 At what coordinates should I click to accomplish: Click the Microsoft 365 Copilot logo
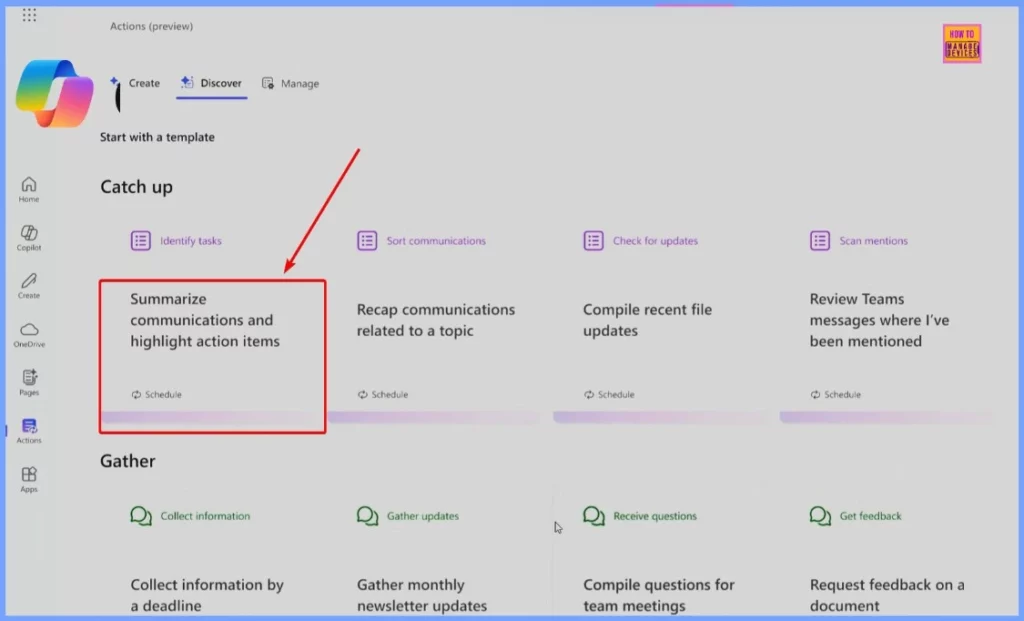click(x=54, y=93)
